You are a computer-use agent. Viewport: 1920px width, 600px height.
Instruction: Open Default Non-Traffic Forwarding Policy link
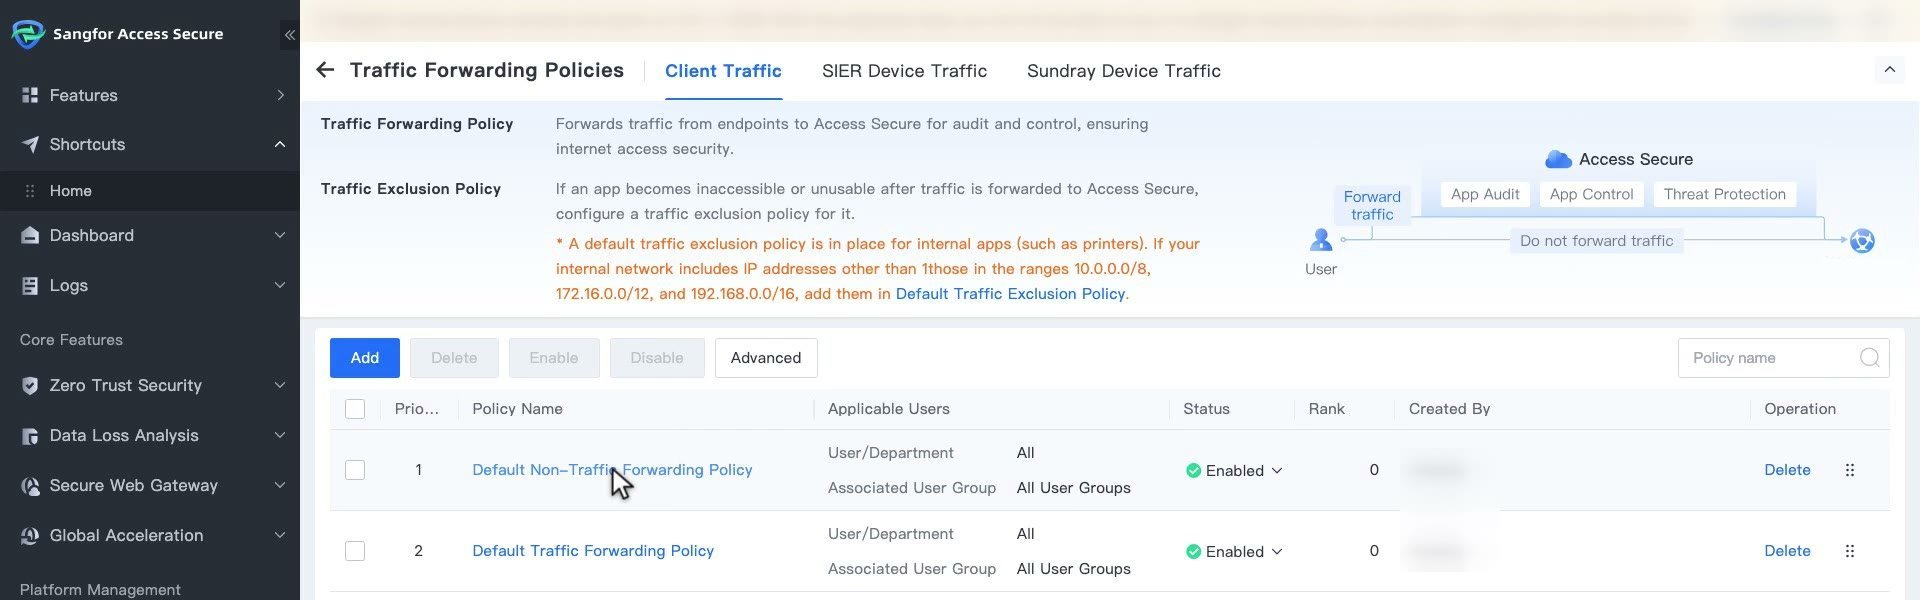(x=612, y=470)
